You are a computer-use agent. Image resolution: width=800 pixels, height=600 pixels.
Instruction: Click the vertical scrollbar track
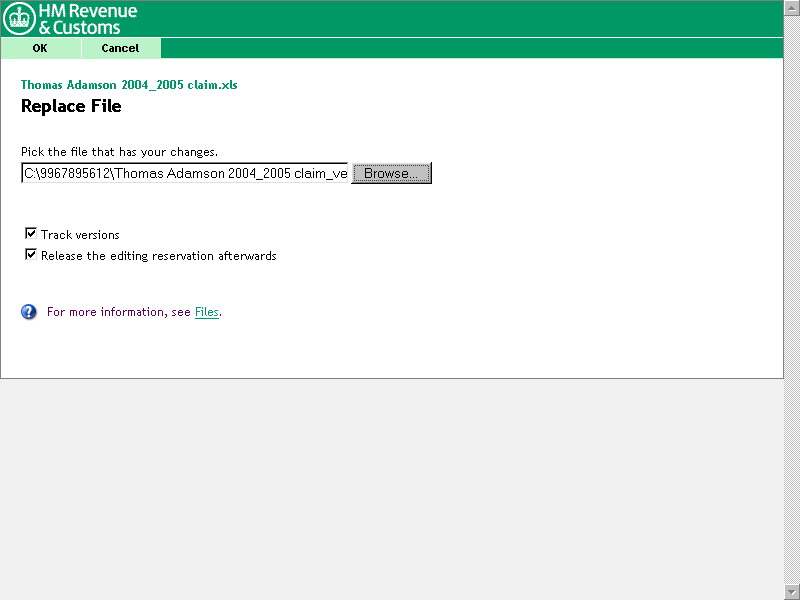(x=792, y=300)
